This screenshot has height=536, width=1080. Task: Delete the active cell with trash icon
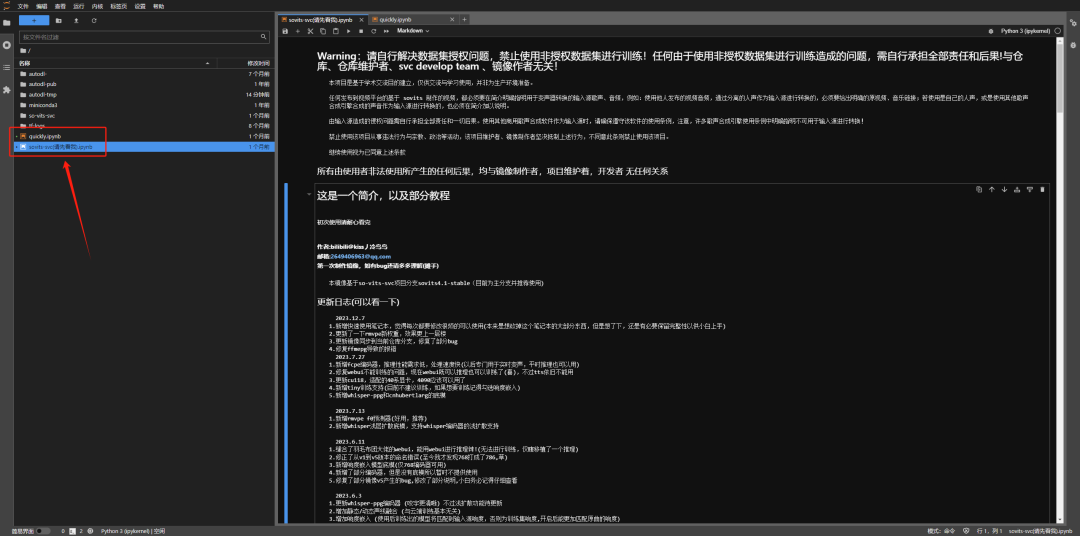1042,189
